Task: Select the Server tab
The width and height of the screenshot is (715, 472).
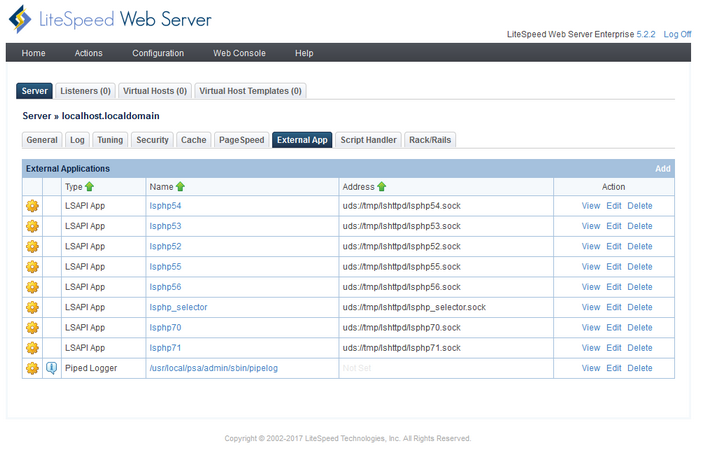Action: click(35, 91)
